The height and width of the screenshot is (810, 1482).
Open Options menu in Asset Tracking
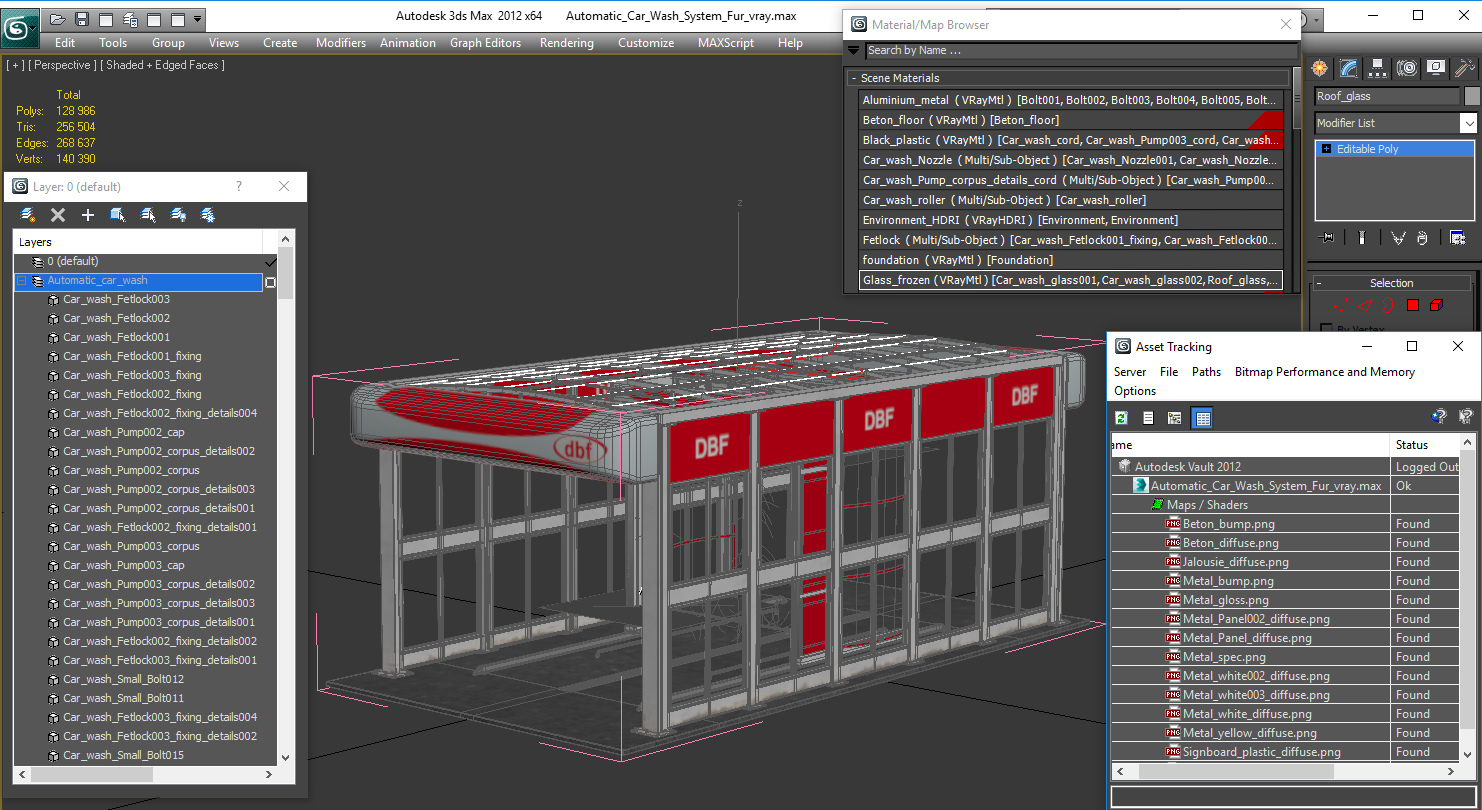(x=1135, y=391)
